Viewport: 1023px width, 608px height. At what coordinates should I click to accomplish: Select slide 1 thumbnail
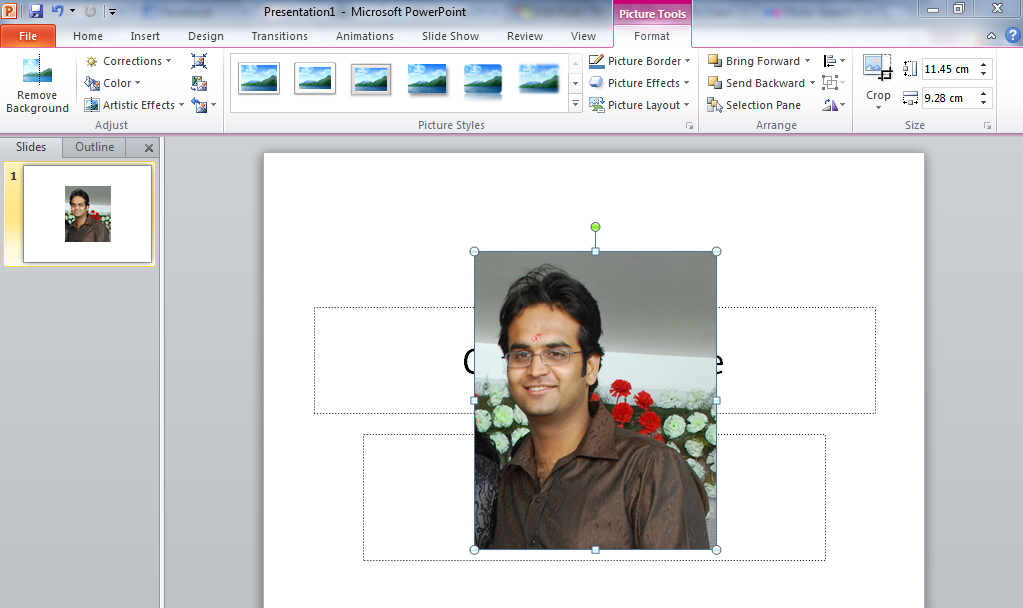pyautogui.click(x=87, y=214)
